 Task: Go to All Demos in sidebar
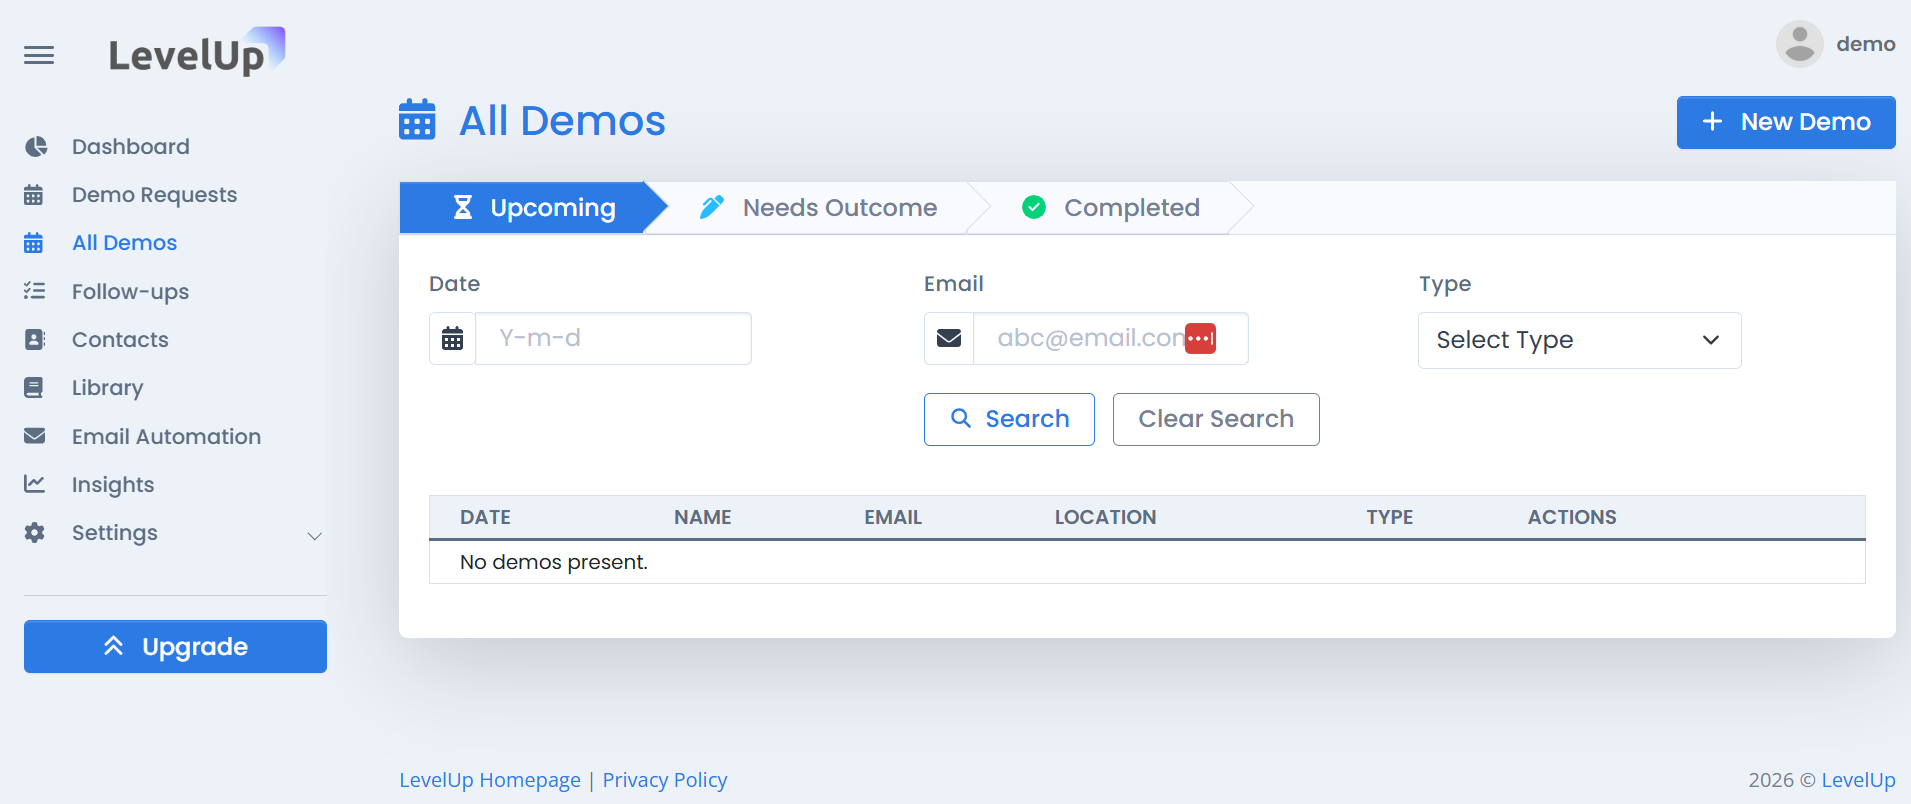click(x=124, y=243)
